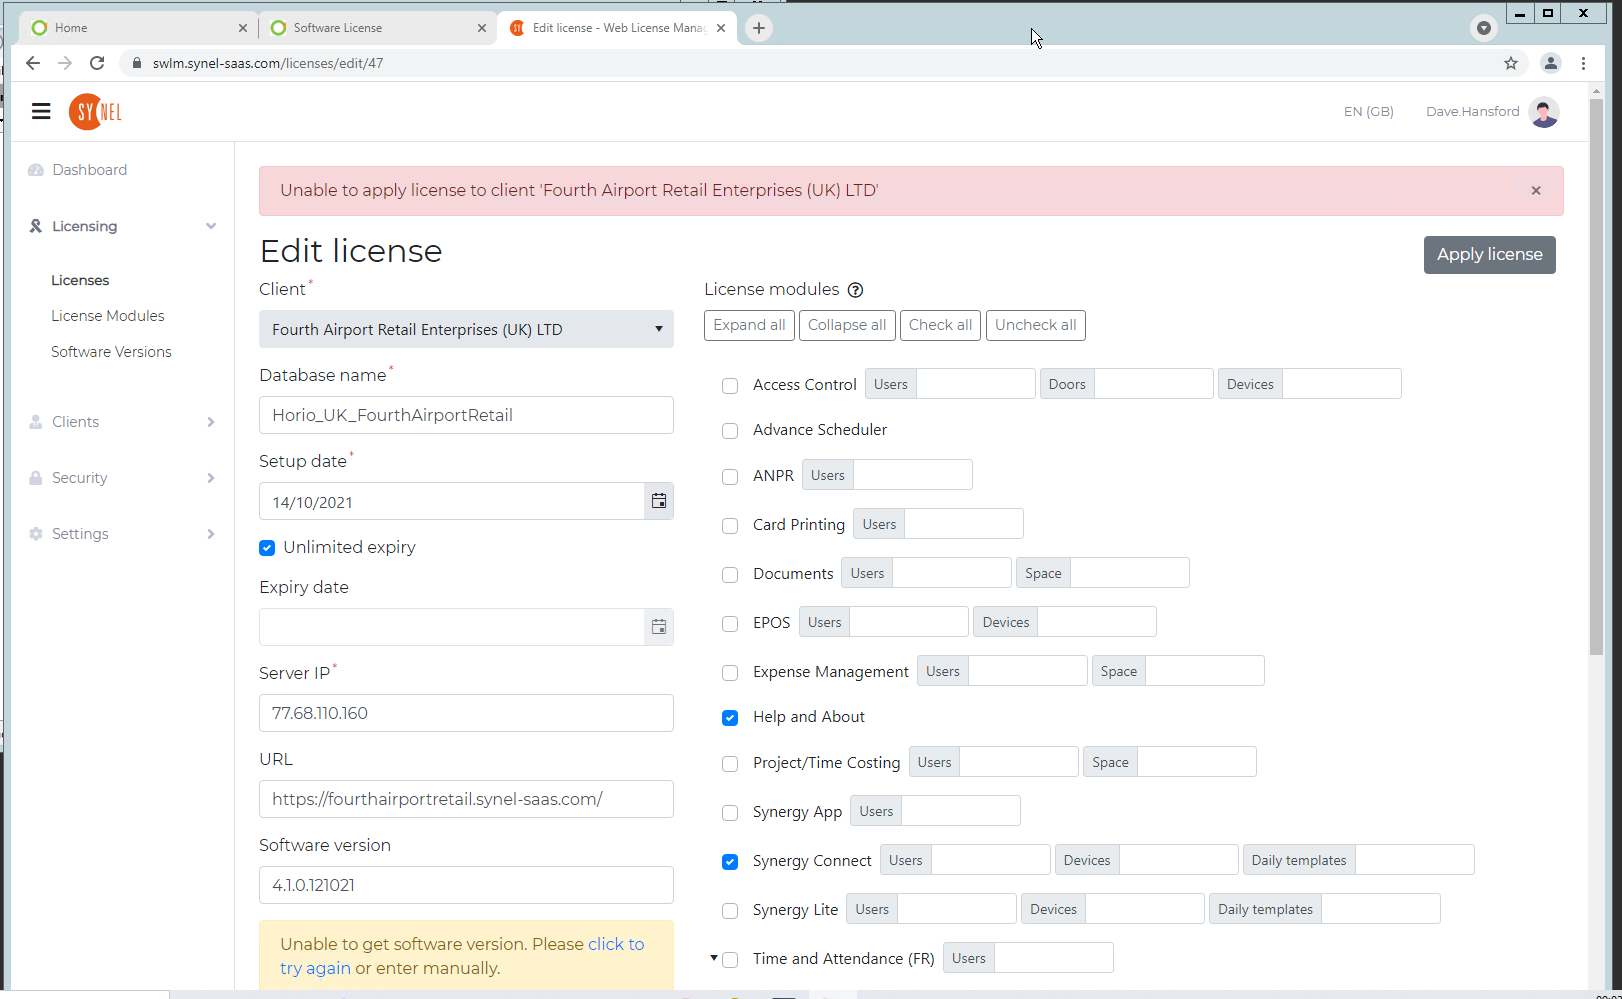Screen dimensions: 1622x999
Task: Click the Synel logo
Action: coord(95,112)
